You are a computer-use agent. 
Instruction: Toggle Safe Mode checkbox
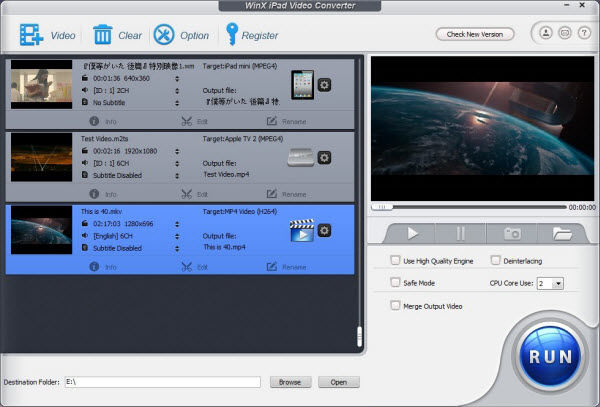(x=395, y=282)
